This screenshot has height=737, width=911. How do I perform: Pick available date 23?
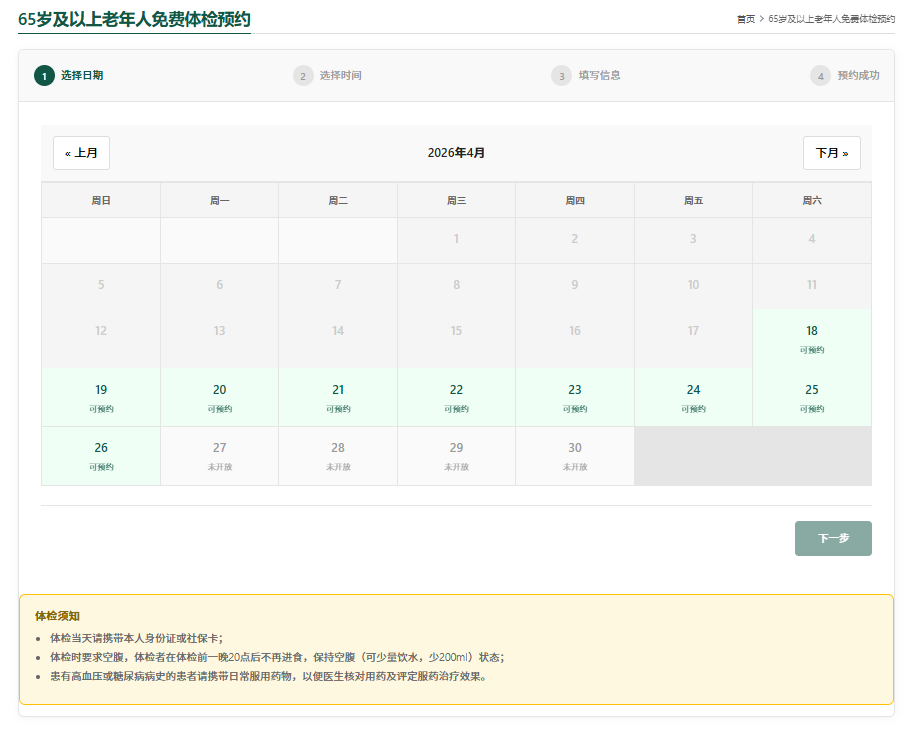click(x=575, y=397)
